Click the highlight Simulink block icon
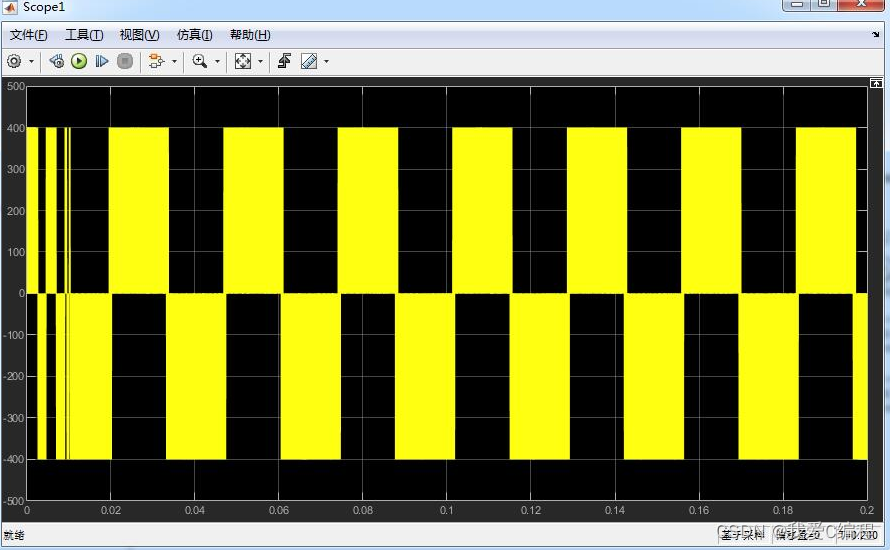This screenshot has height=550, width=890. pos(155,61)
